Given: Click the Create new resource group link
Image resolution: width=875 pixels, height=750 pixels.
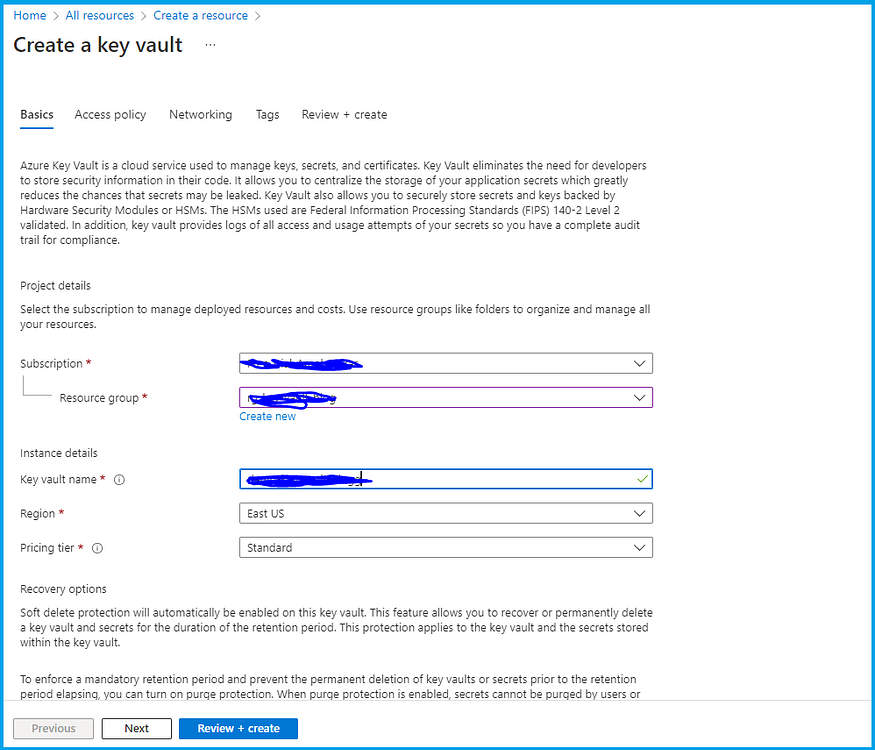Looking at the screenshot, I should 267,416.
